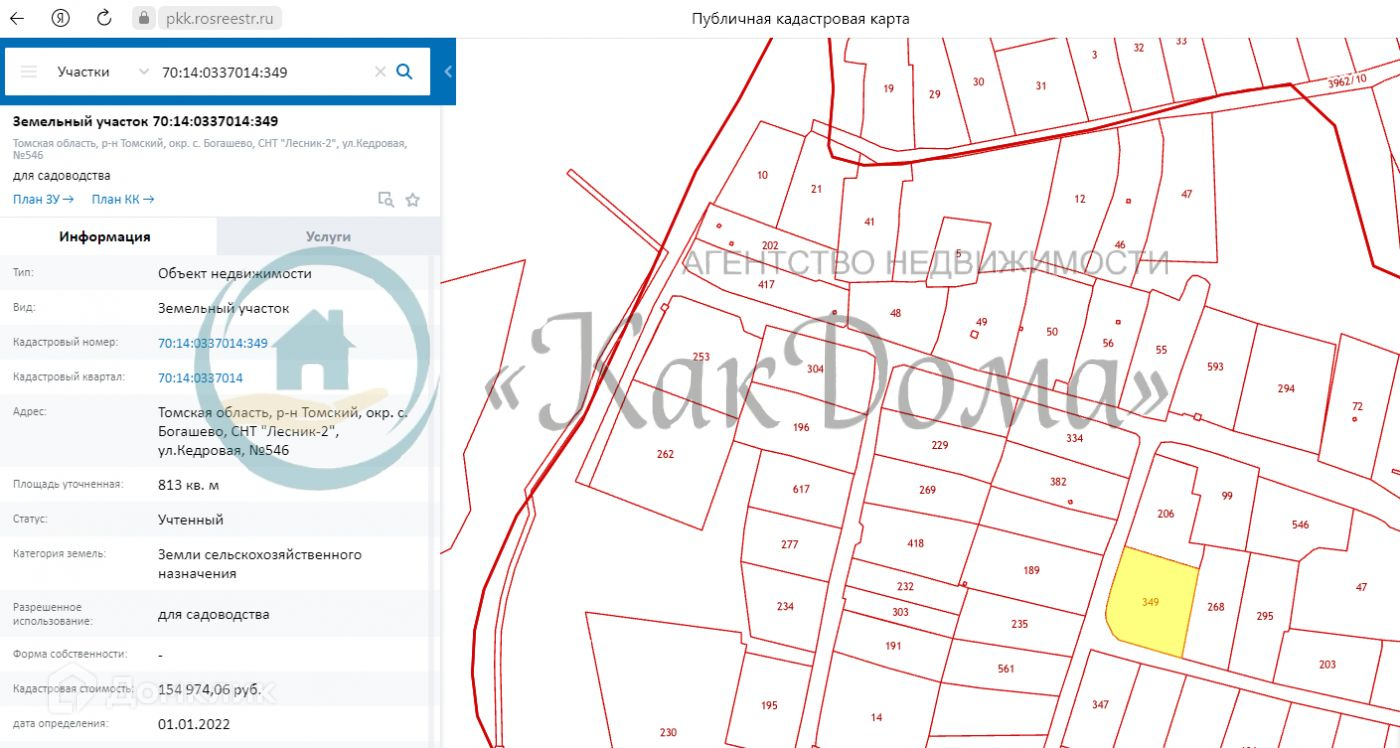Select parcel 191 on the map

point(893,646)
